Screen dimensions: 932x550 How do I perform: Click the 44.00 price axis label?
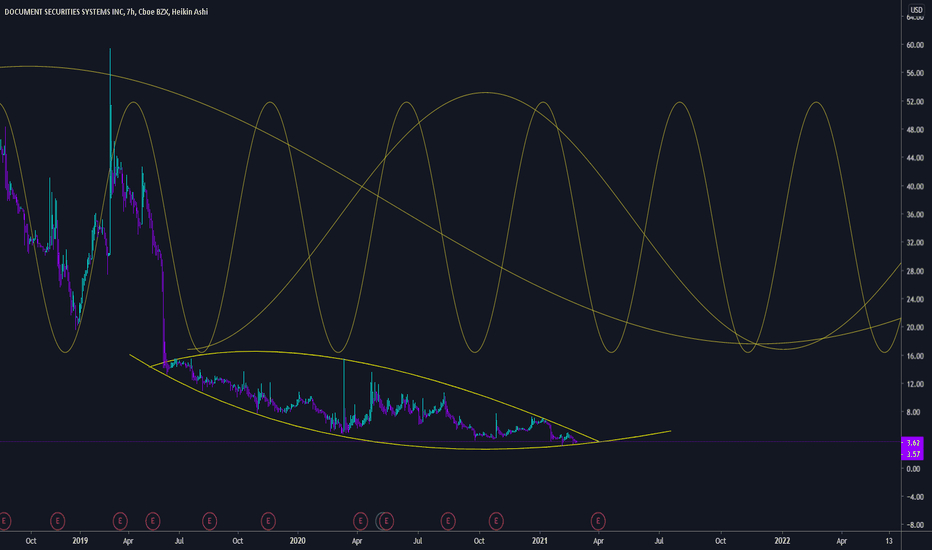[x=915, y=158]
